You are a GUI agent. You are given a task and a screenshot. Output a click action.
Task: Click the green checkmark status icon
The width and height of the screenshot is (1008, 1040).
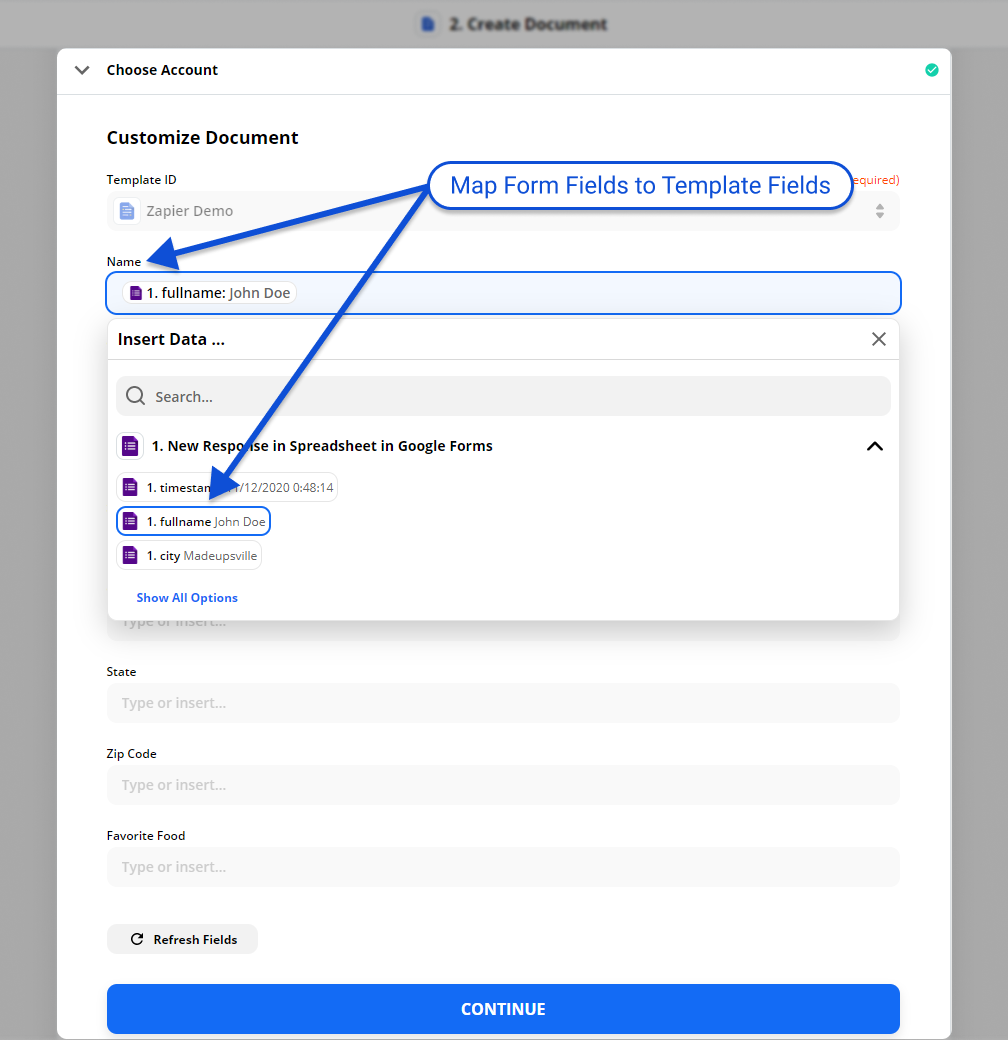[x=931, y=70]
